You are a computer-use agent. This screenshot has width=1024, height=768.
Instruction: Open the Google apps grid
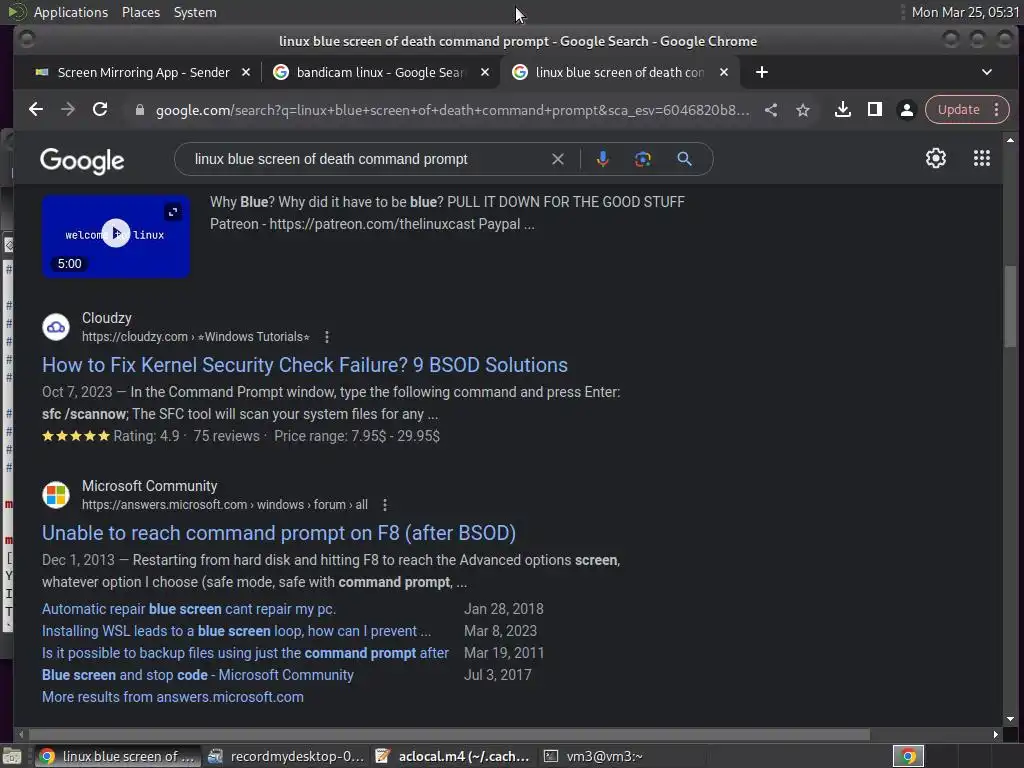point(982,158)
